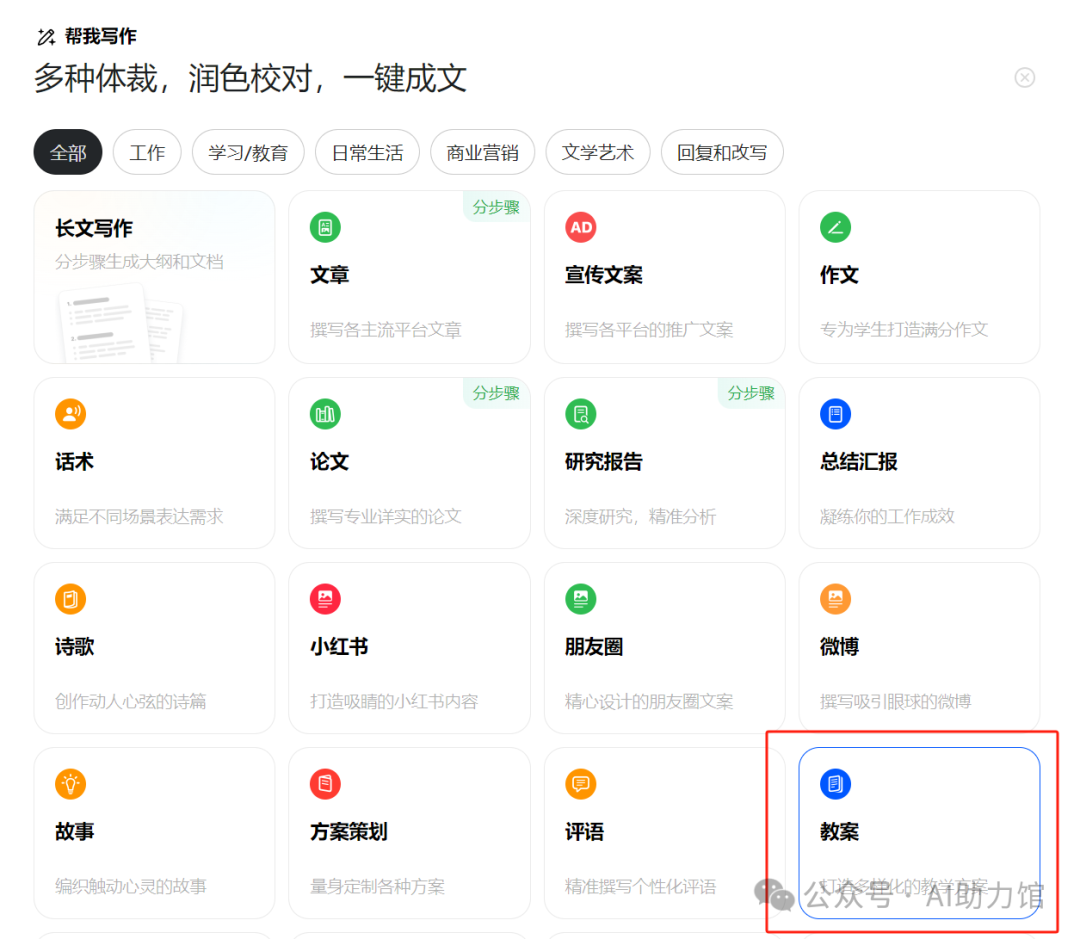Viewport: 1080px width, 939px height.
Task: Open the 故事 card title
Action: click(x=74, y=832)
